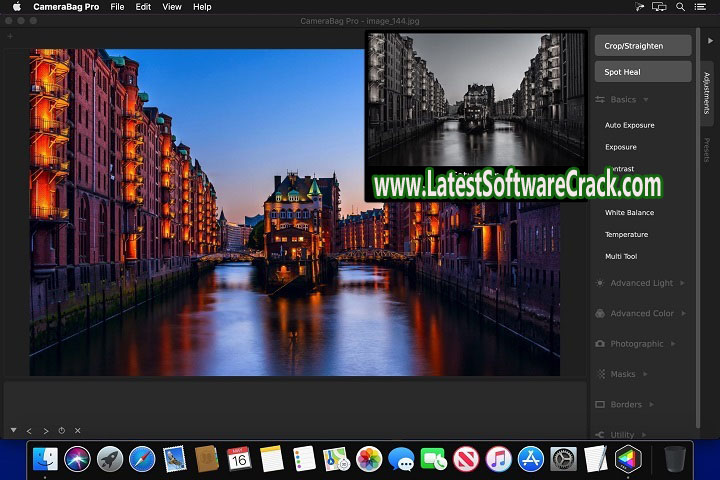Open Messages chat bubble icon in Dock

pos(401,458)
